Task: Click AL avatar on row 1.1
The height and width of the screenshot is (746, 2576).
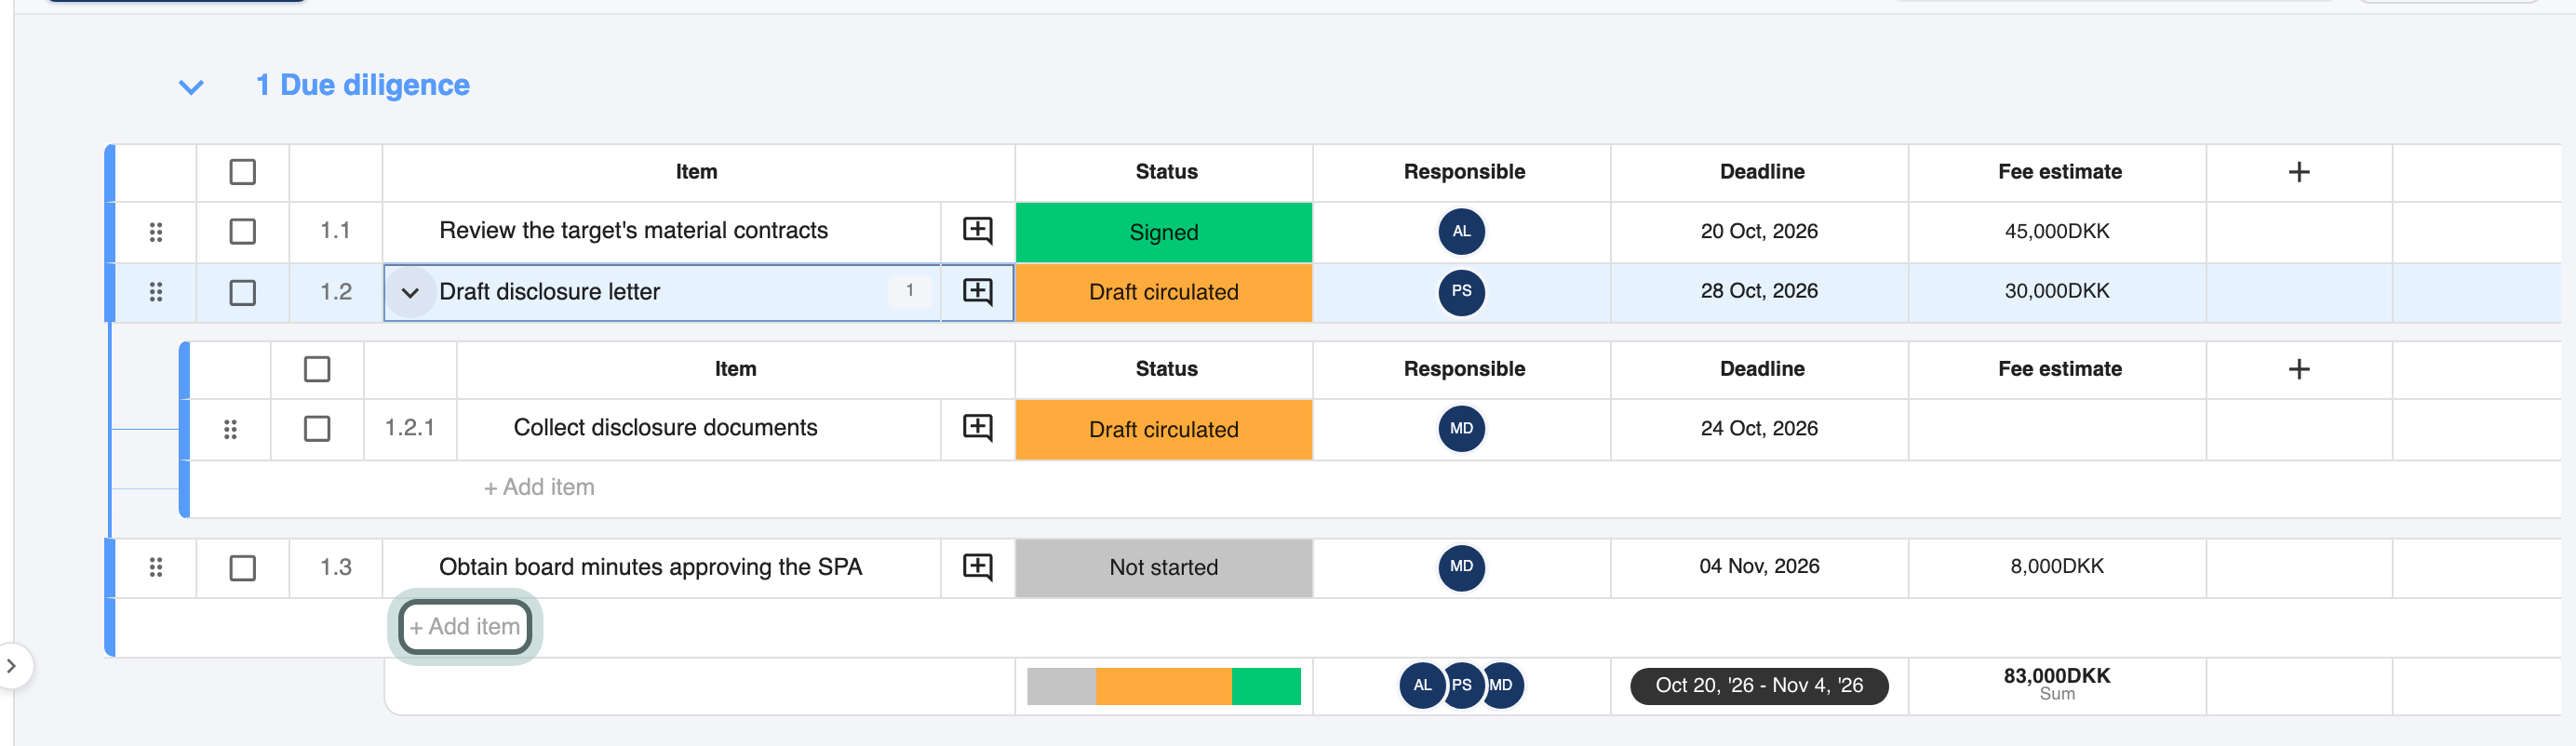Action: [x=1461, y=231]
